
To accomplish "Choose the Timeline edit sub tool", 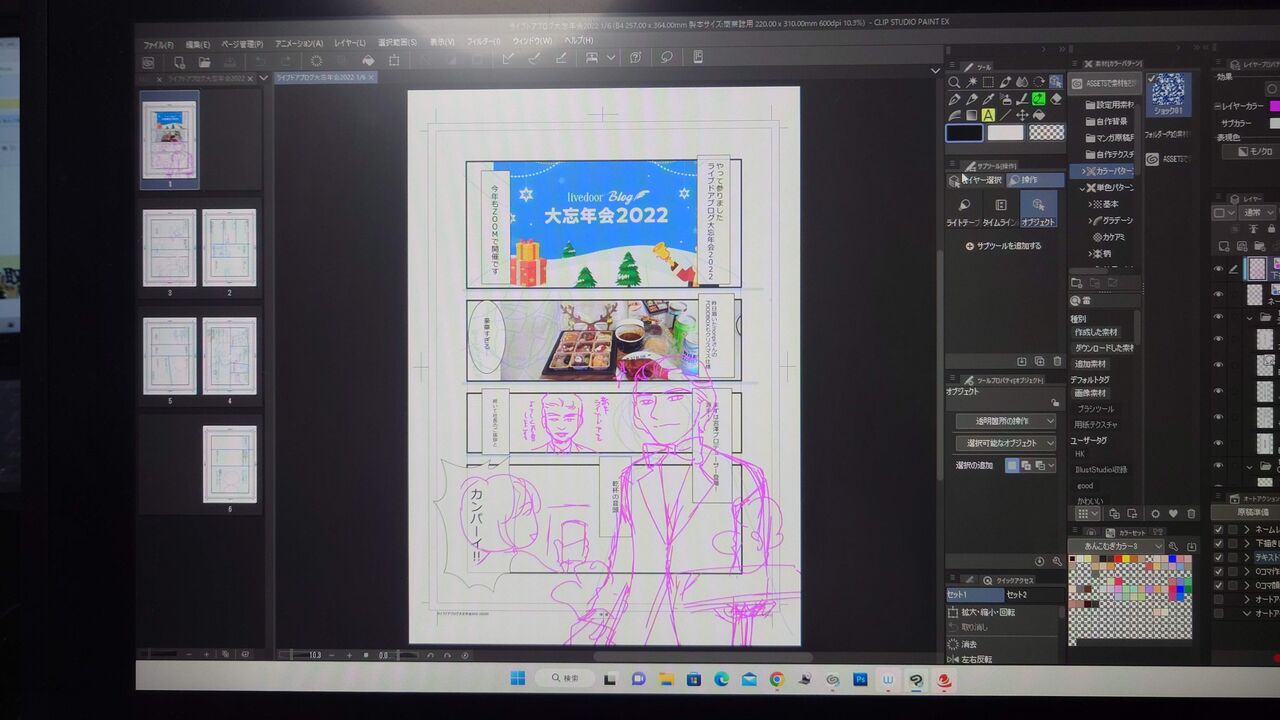I will [x=1001, y=210].
